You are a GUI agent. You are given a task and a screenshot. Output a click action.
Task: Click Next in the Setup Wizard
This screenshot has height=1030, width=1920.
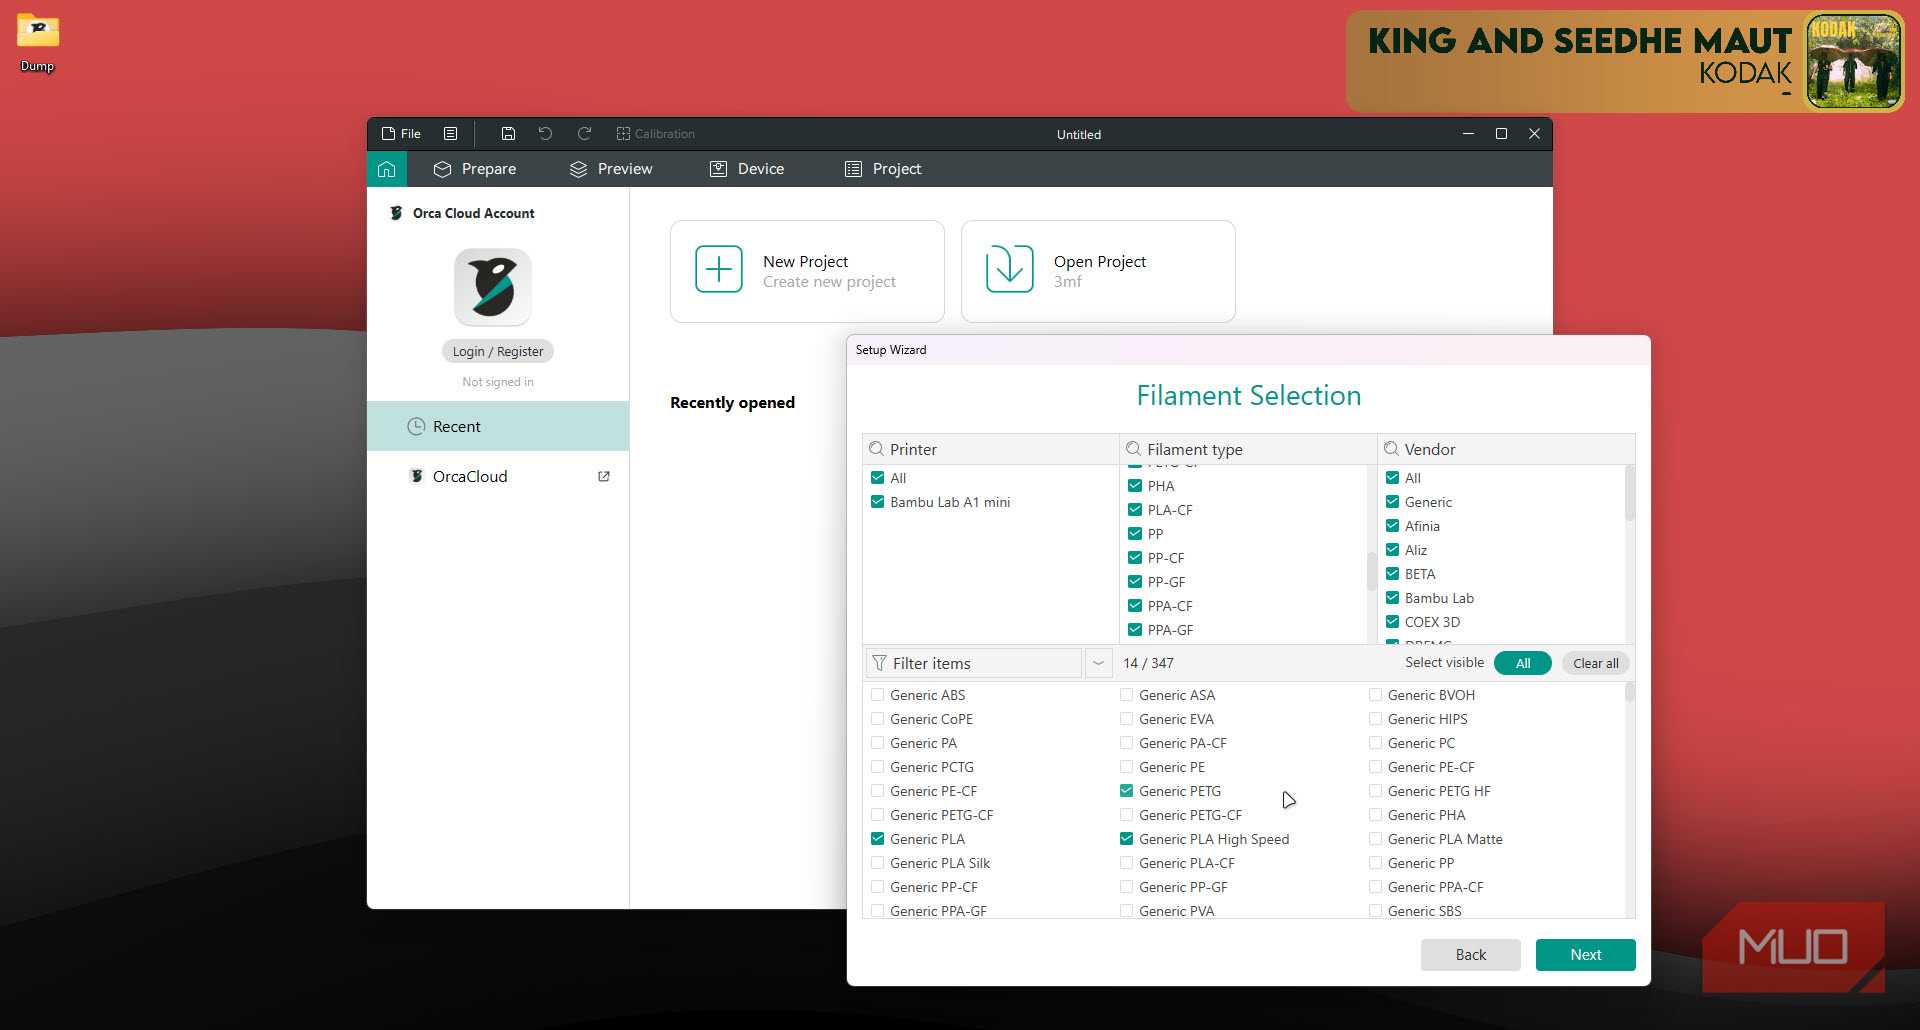(x=1585, y=955)
